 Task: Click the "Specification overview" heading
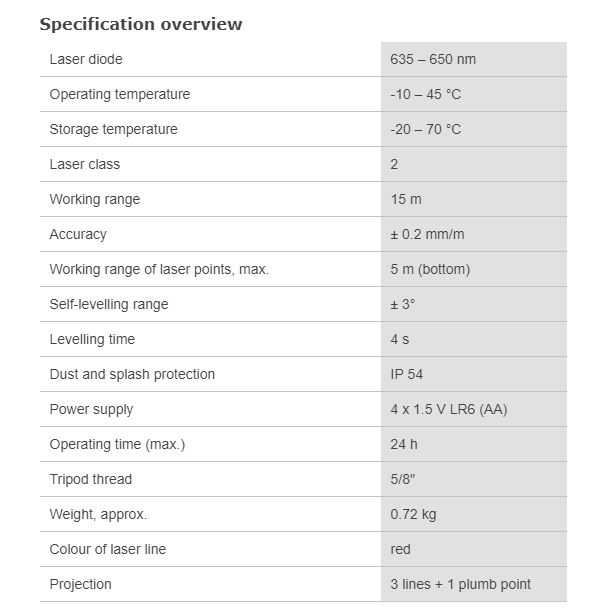pyautogui.click(x=141, y=23)
